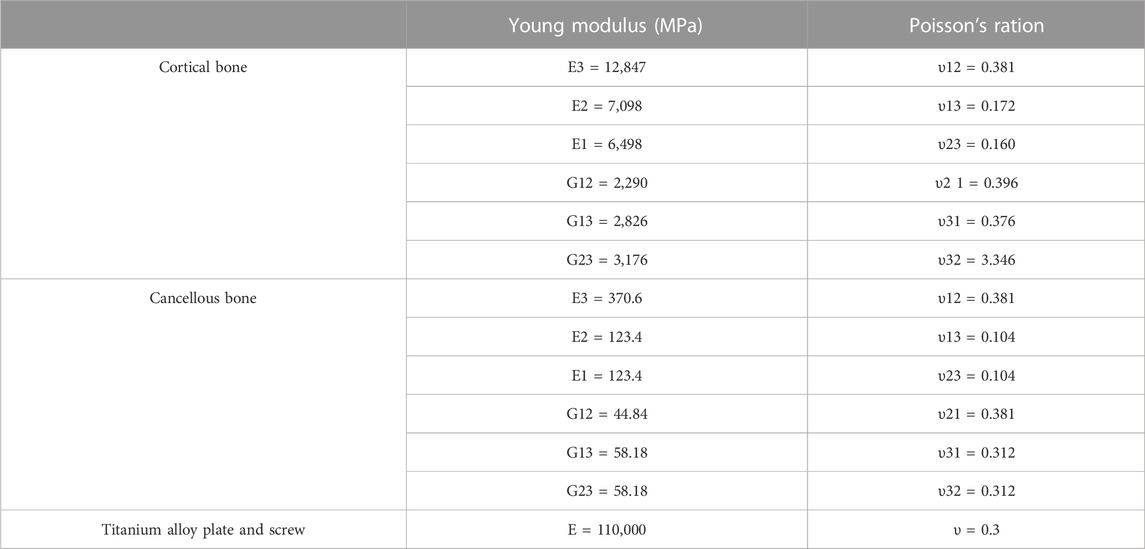Select cell E3 = 370.6
The height and width of the screenshot is (549, 1145).
606,298
